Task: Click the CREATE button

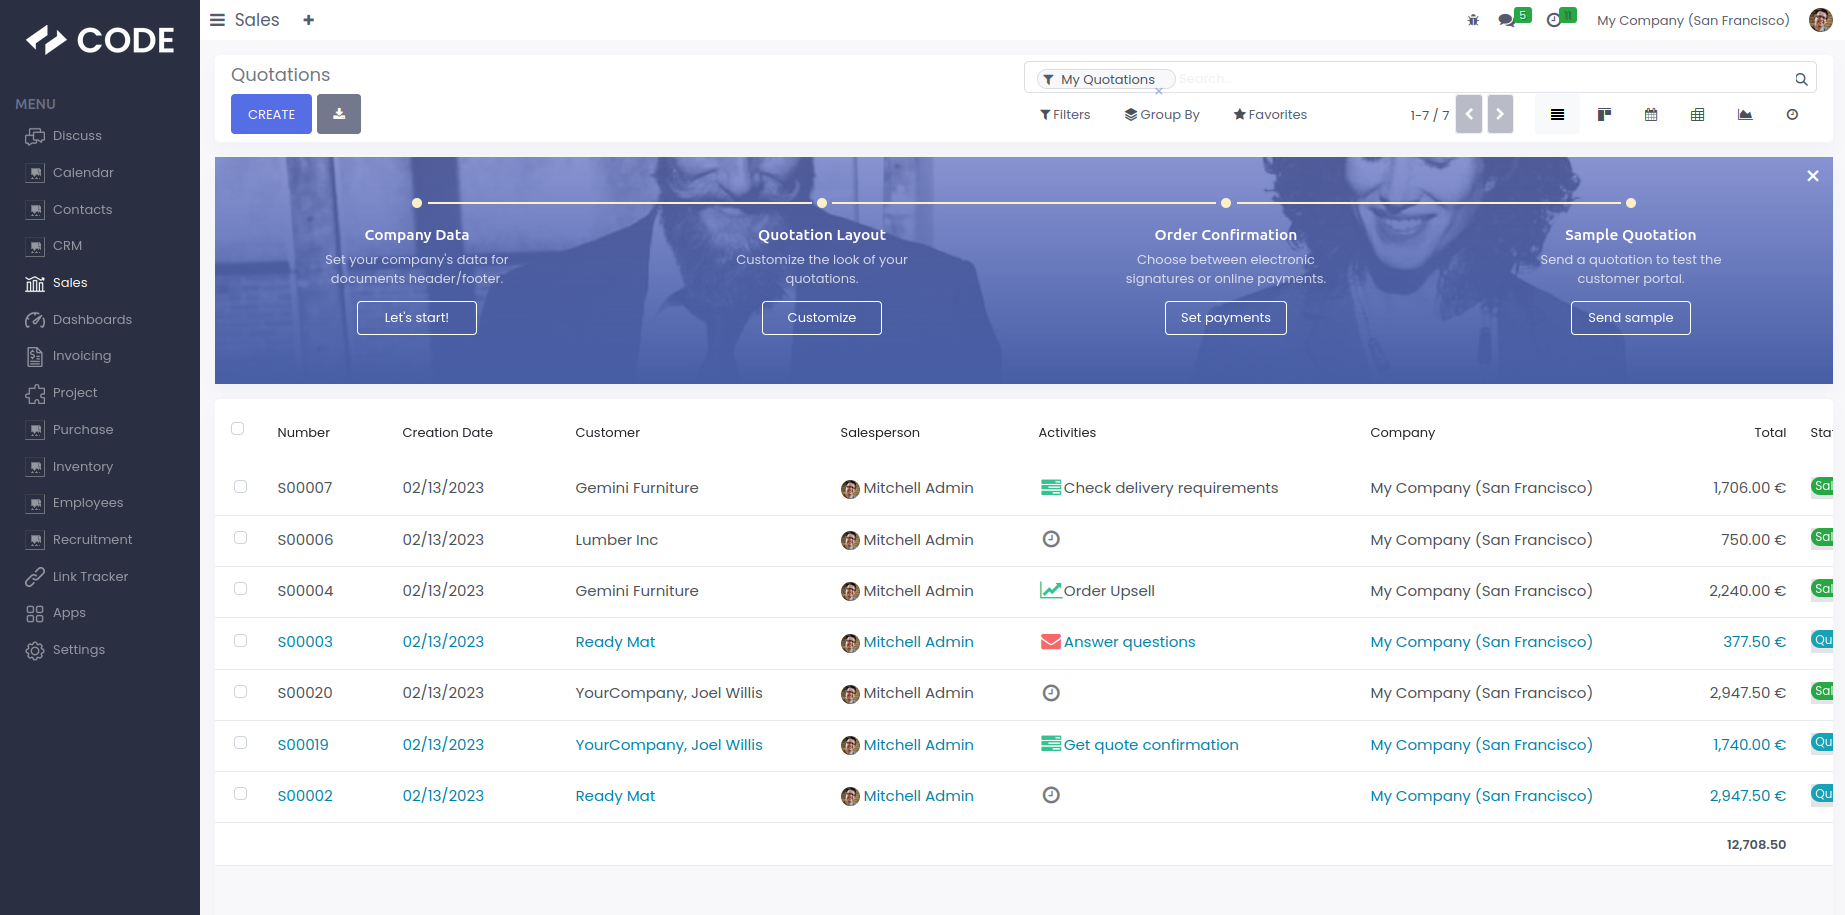Action: [271, 114]
